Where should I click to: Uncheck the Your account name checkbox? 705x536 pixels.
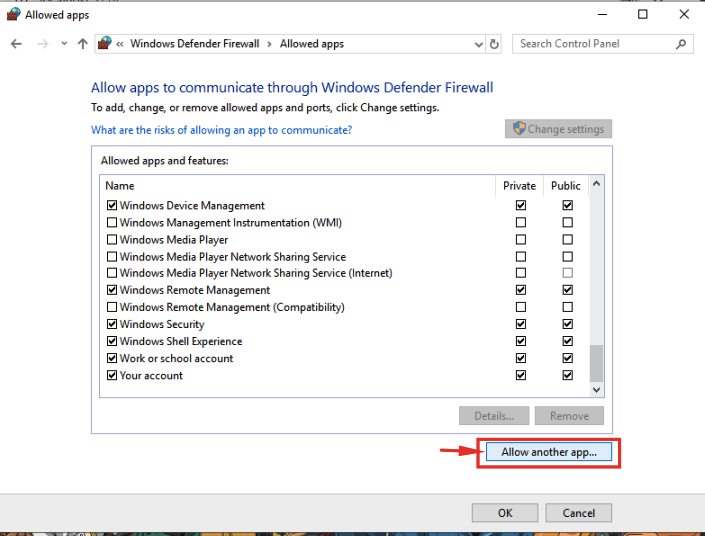112,375
